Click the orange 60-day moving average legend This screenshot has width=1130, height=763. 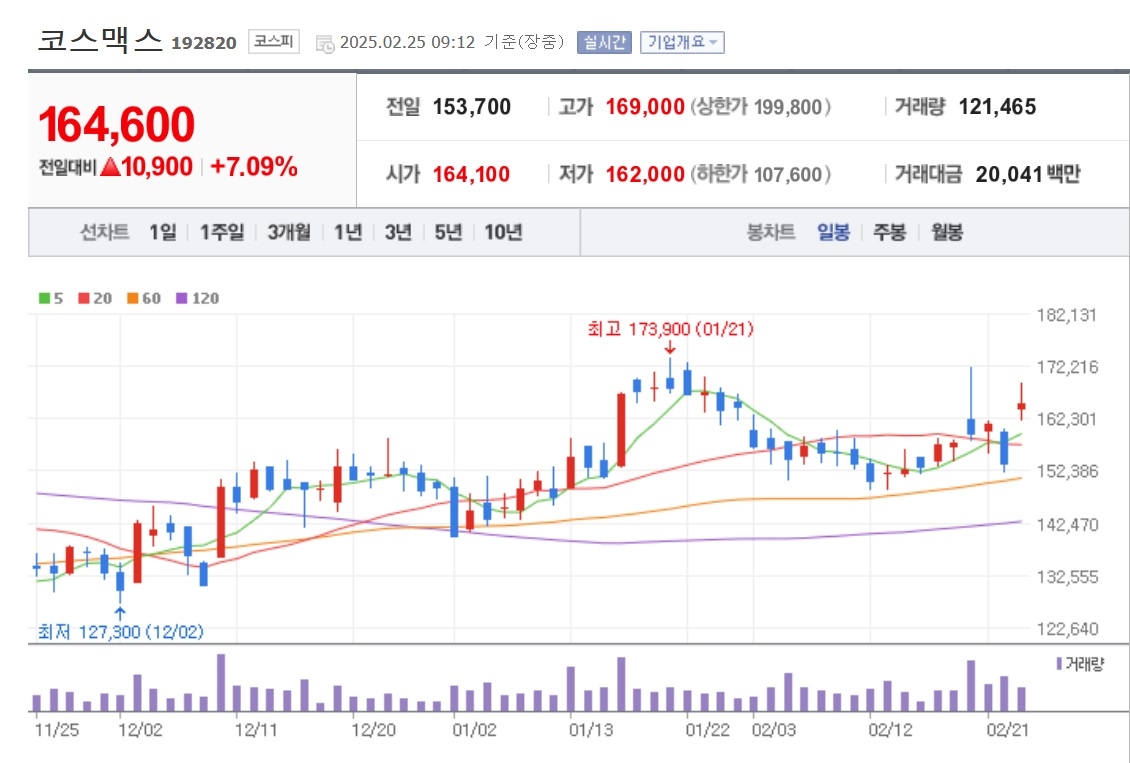click(143, 298)
